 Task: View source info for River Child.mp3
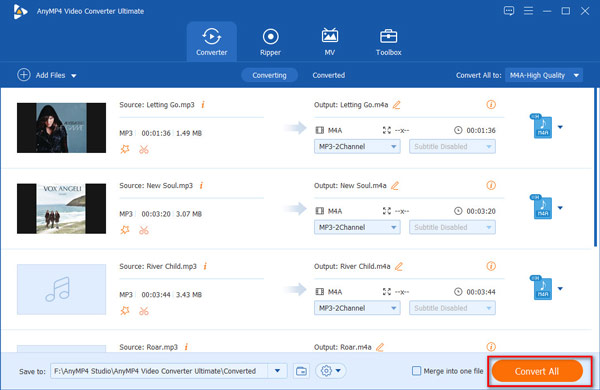coord(205,266)
